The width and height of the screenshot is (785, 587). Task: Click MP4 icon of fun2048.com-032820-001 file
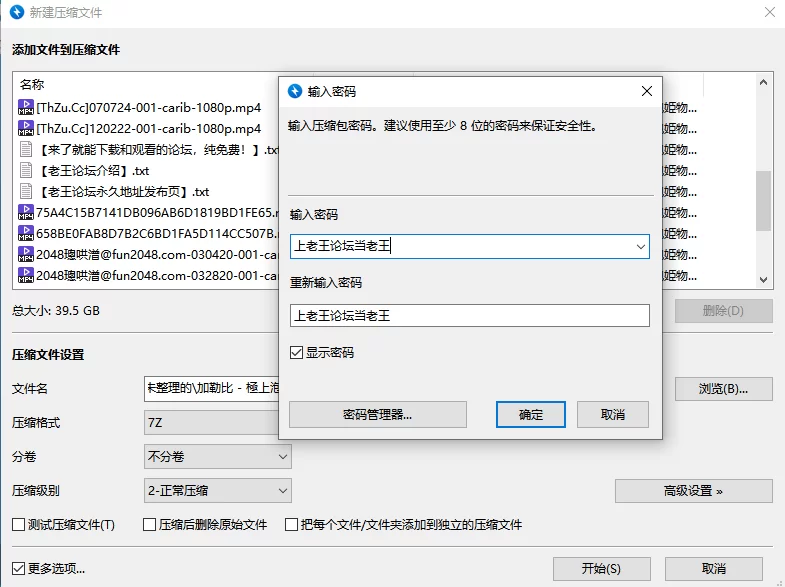click(26, 276)
